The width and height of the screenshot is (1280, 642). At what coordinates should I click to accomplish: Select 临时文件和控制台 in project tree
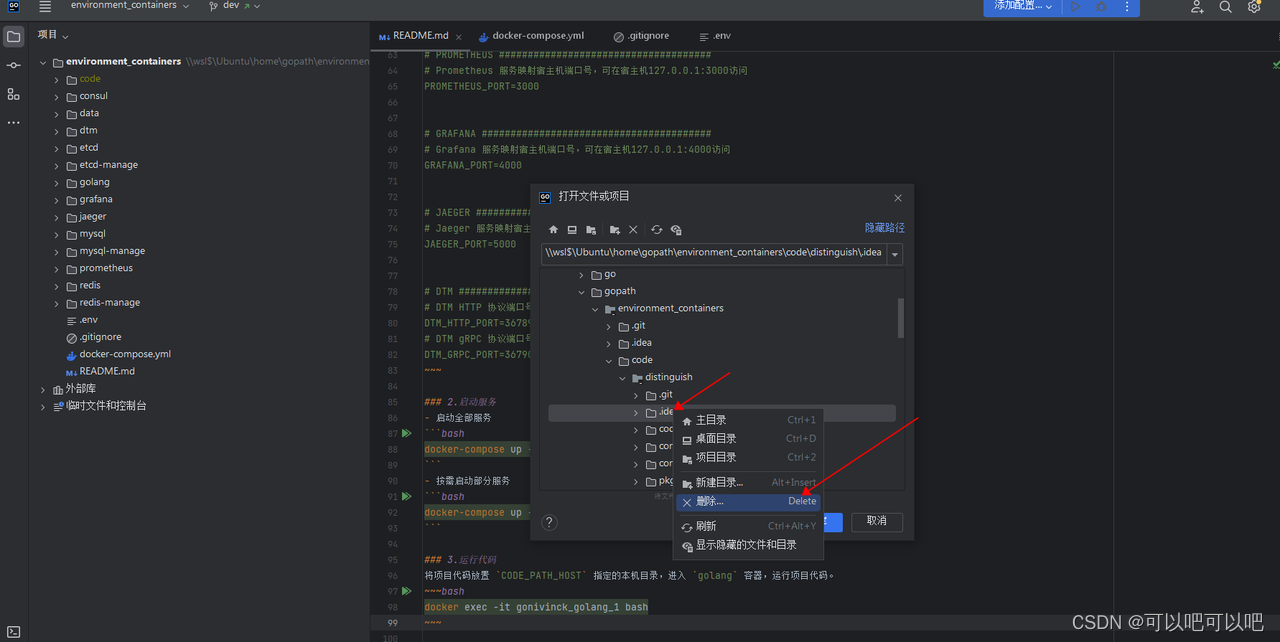pyautogui.click(x=106, y=406)
